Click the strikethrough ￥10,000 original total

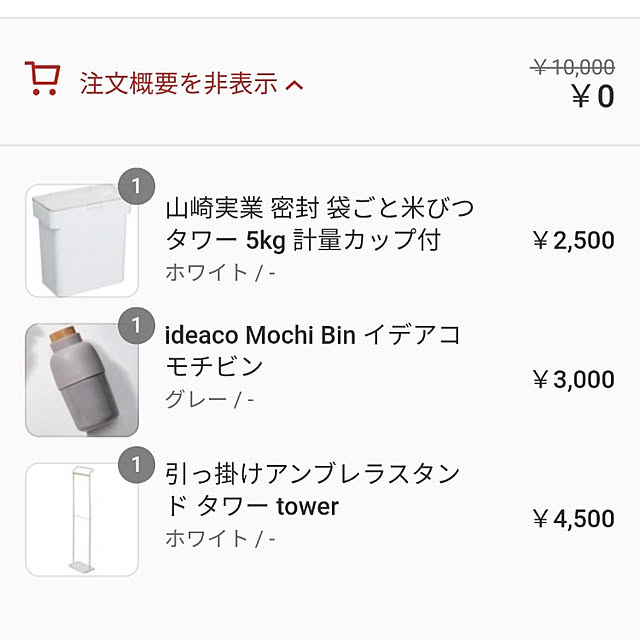573,67
